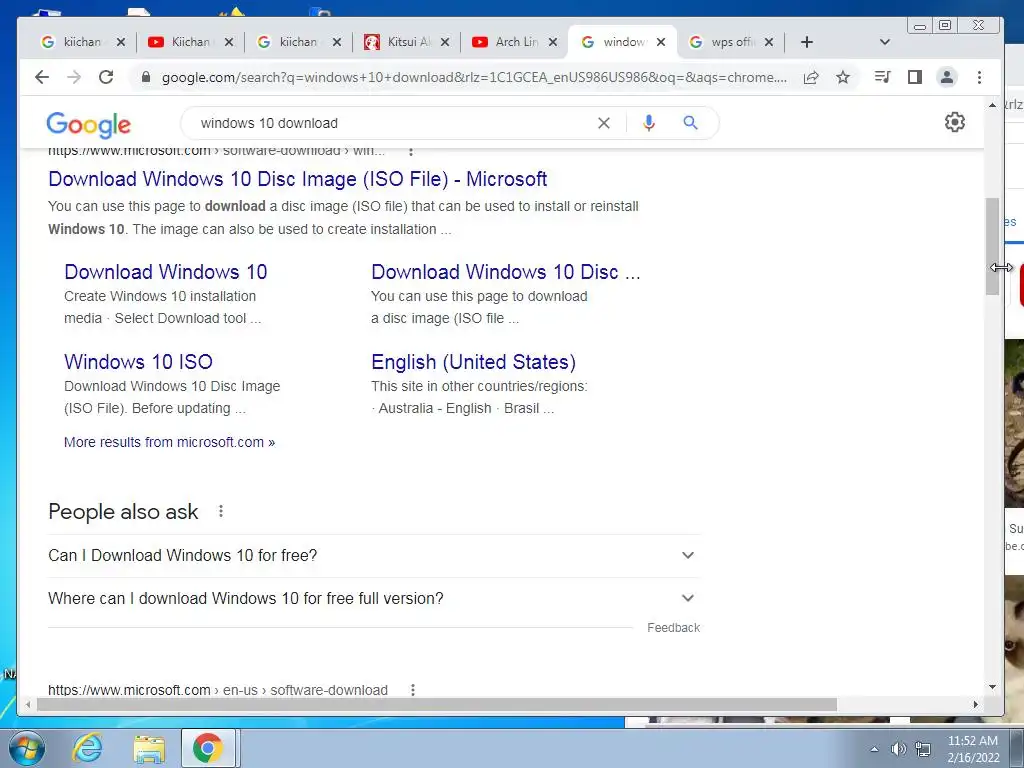Reload the current Google search page
This screenshot has height=768, width=1024.
coord(106,77)
